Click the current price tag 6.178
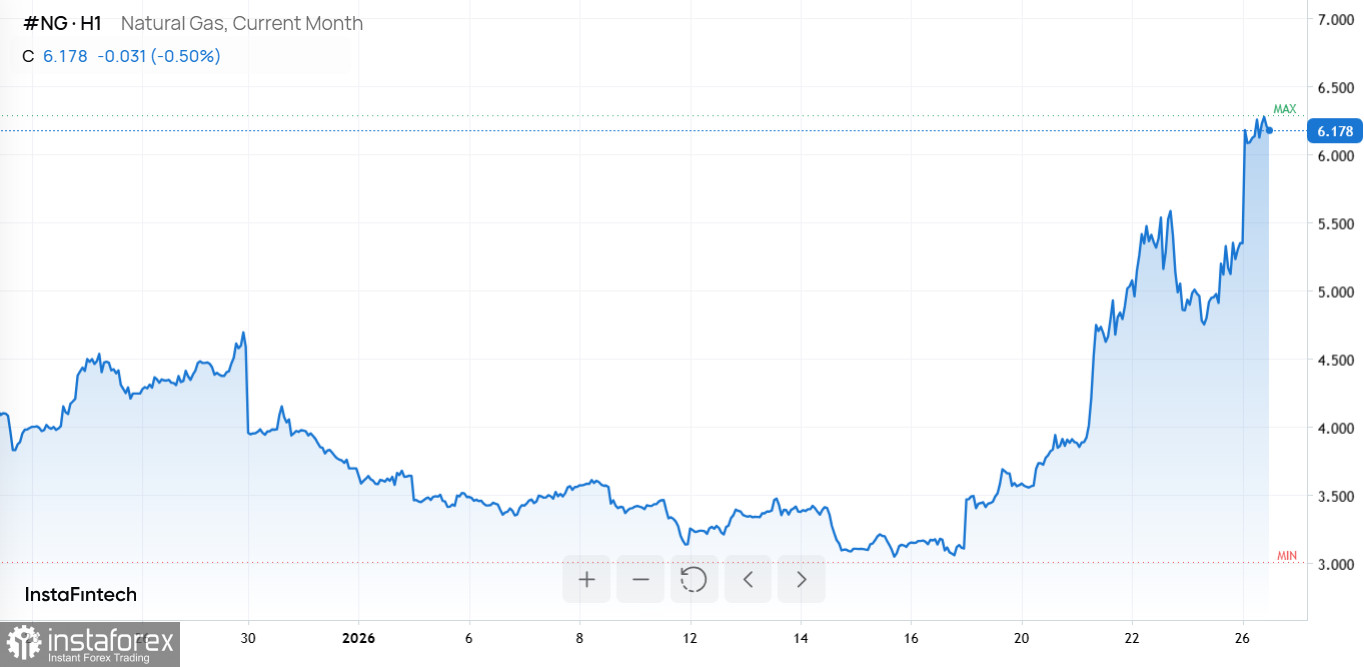The width and height of the screenshot is (1364, 667). [x=1334, y=131]
